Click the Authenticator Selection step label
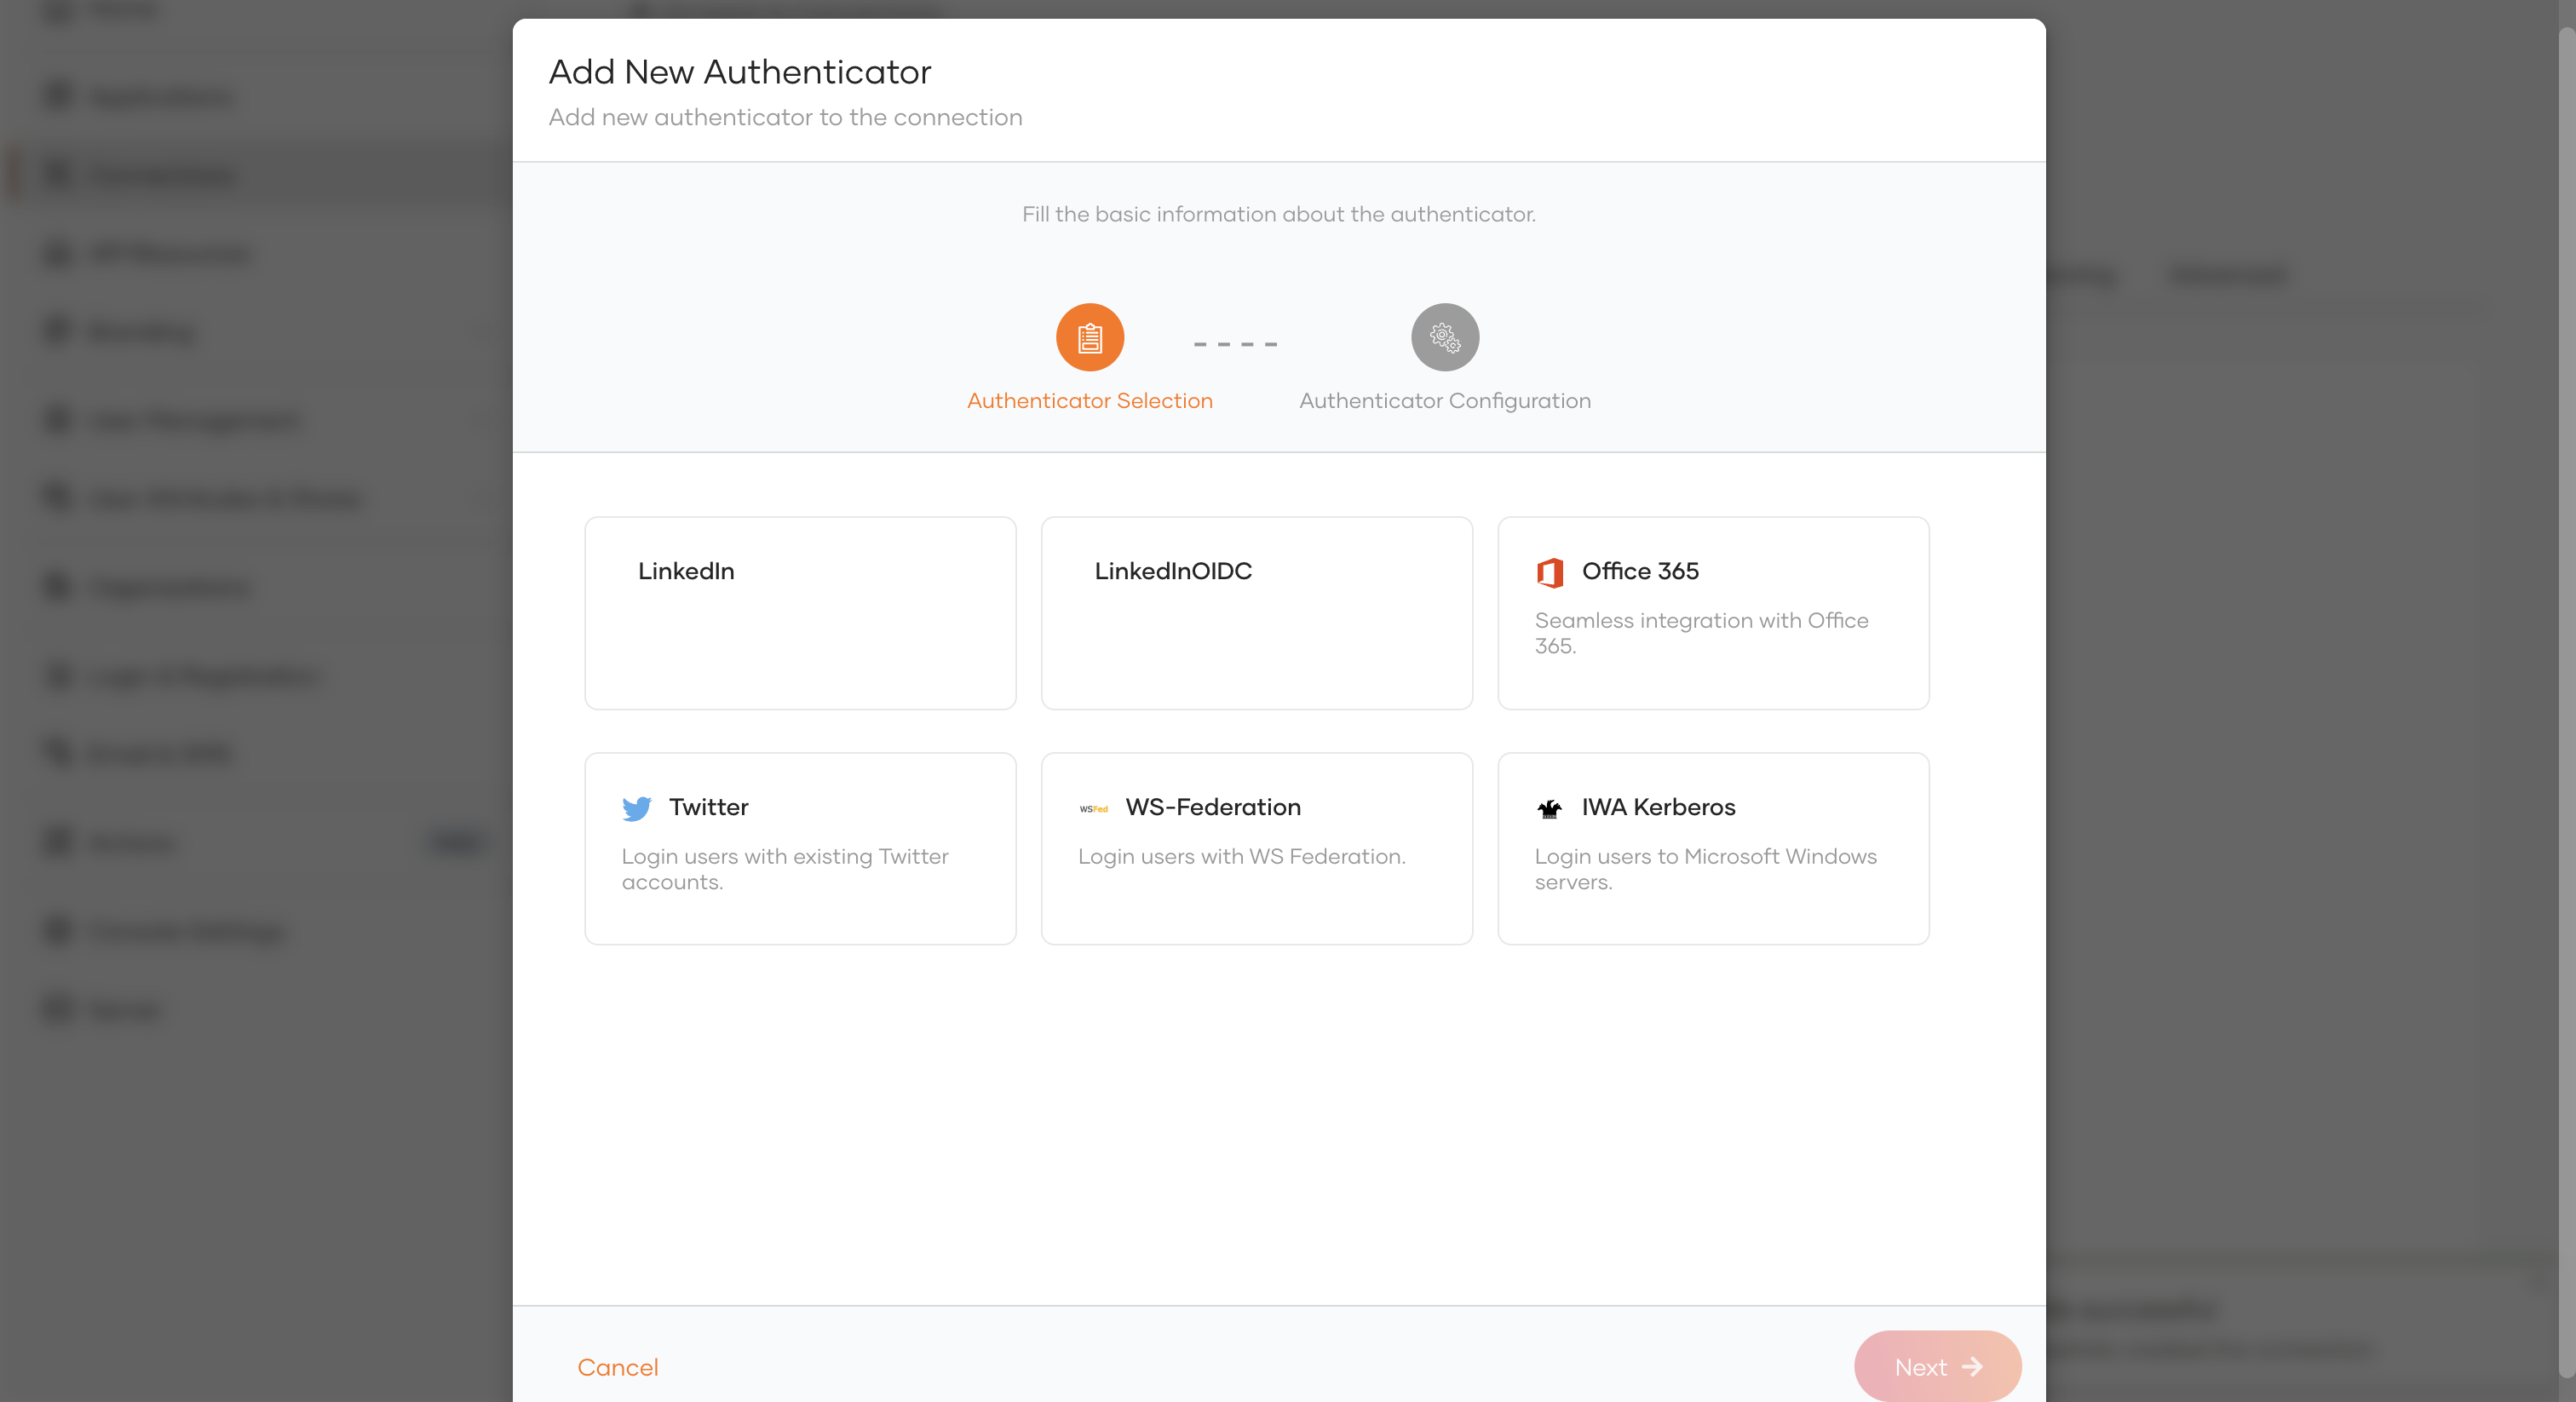 [x=1090, y=401]
